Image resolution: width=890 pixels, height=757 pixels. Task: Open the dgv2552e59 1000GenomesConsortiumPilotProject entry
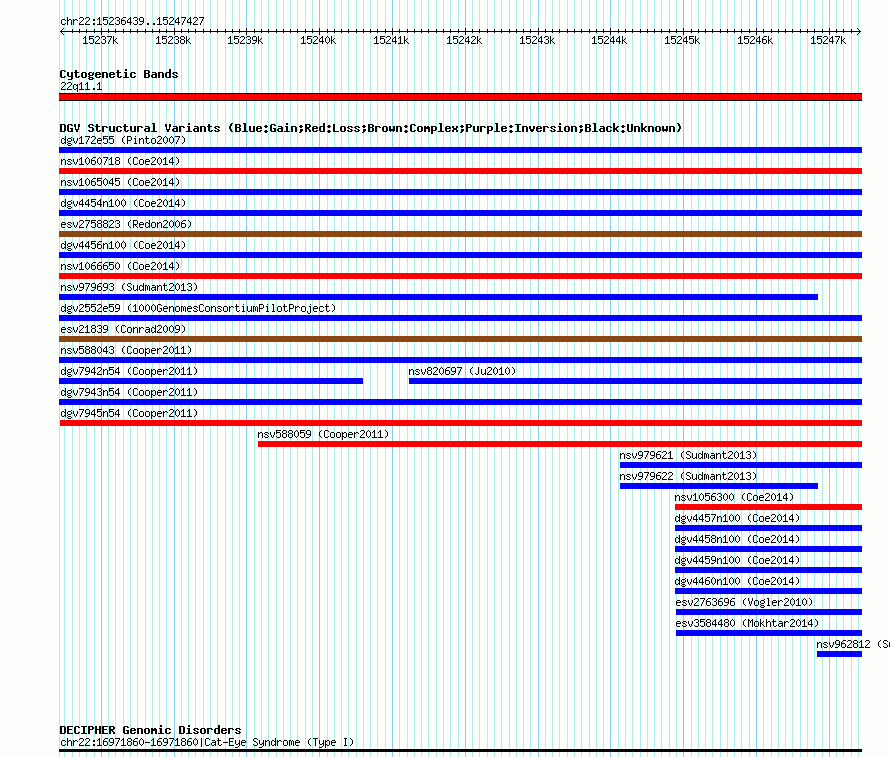pos(198,308)
